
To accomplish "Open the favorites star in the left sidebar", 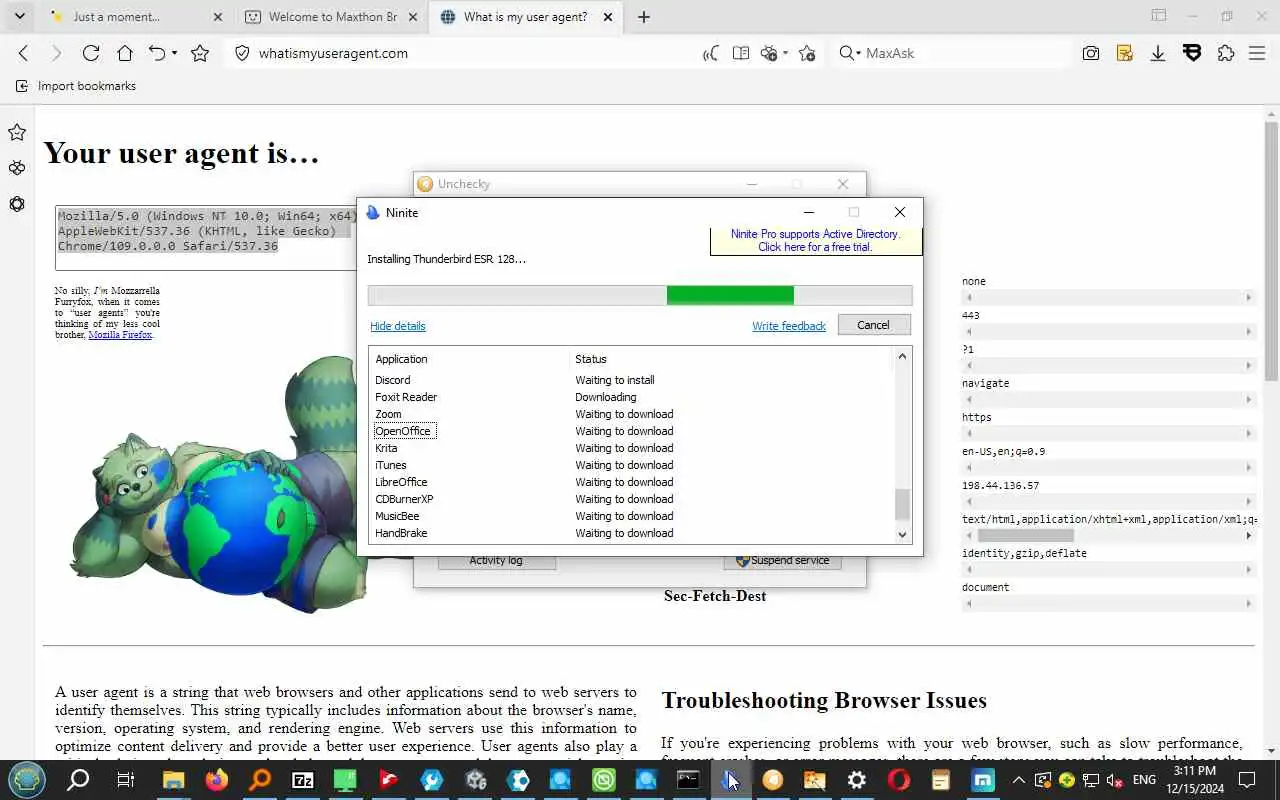I will click(17, 132).
